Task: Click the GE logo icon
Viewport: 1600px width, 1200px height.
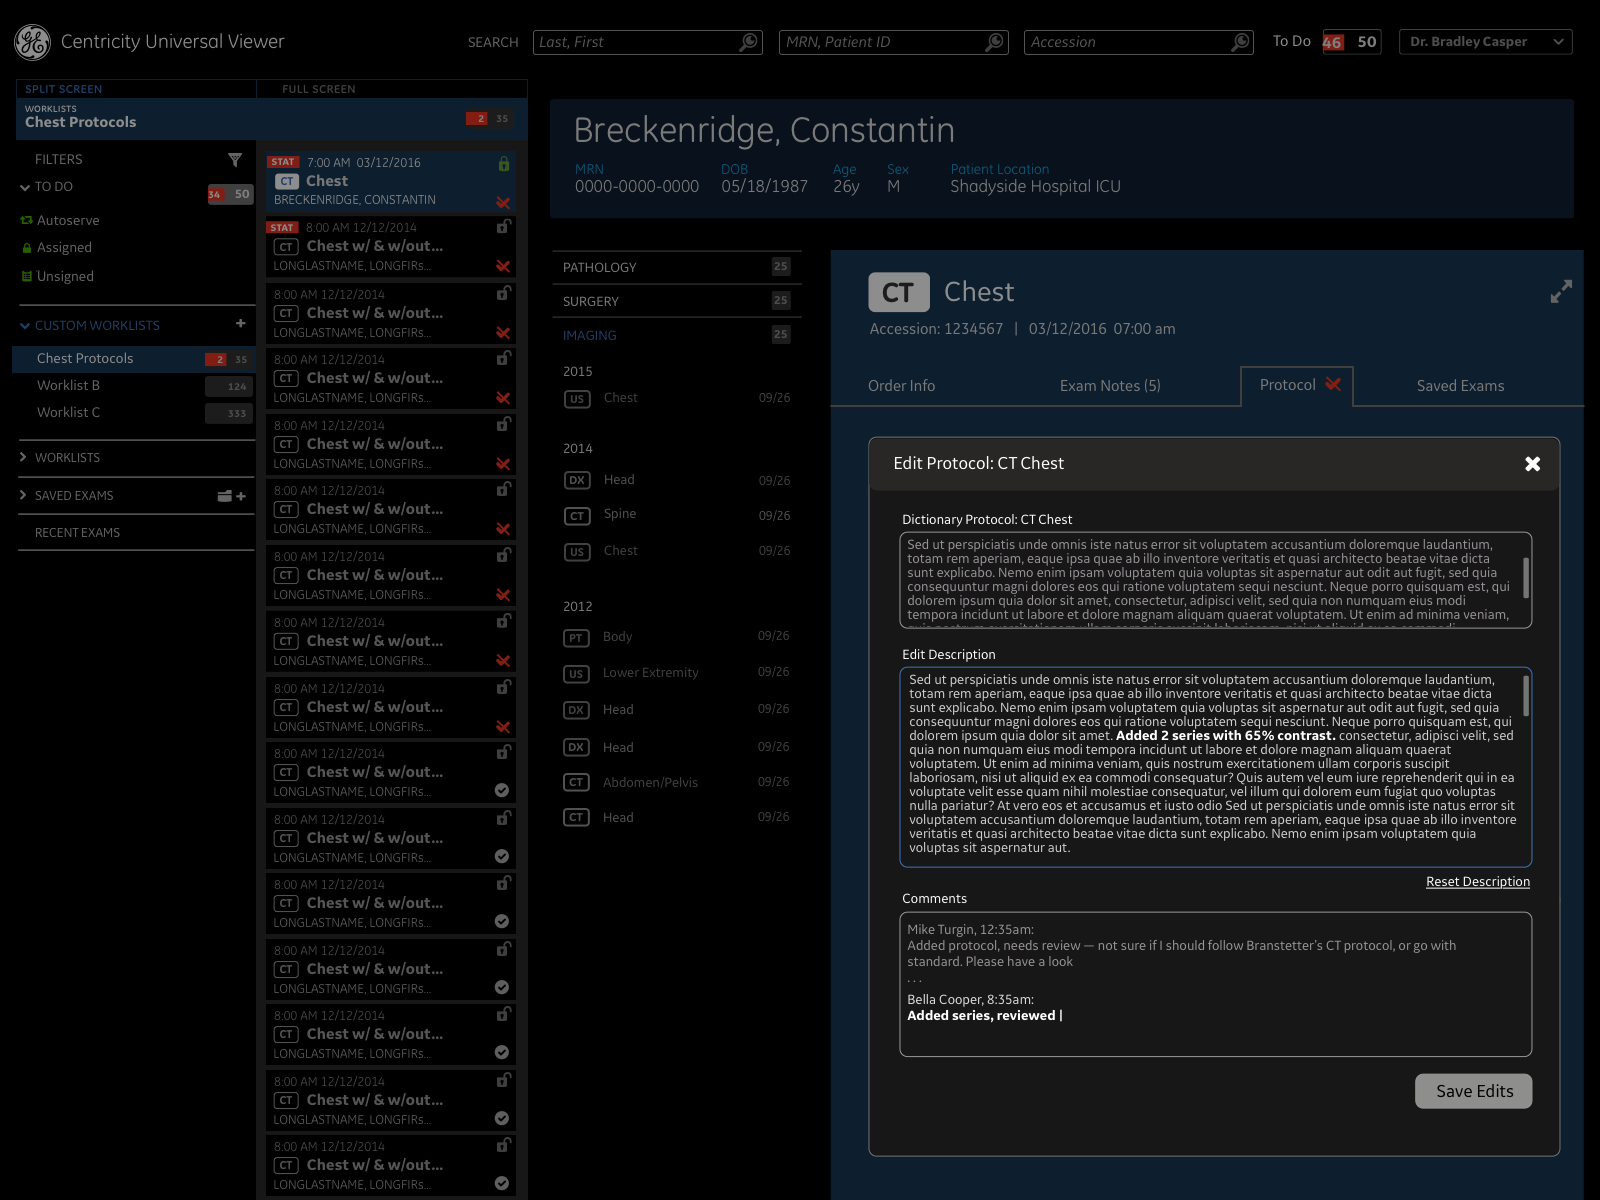Action: [32, 42]
